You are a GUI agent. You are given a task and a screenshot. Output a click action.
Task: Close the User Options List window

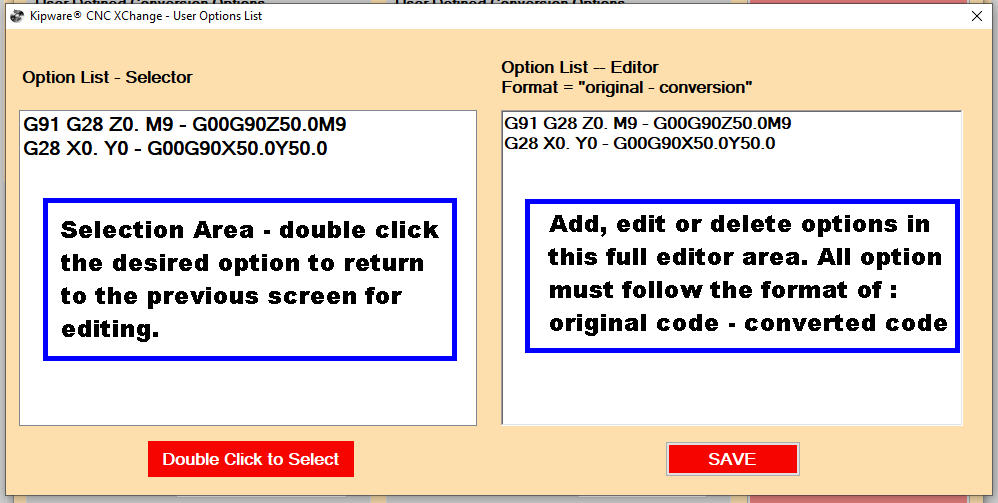tap(976, 17)
